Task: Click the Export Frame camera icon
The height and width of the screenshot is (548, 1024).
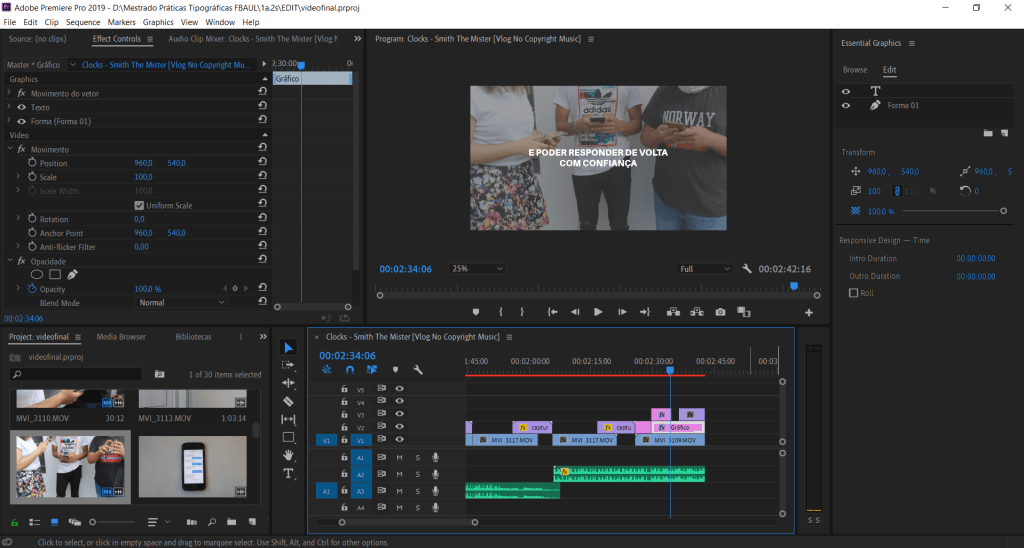Action: click(720, 312)
